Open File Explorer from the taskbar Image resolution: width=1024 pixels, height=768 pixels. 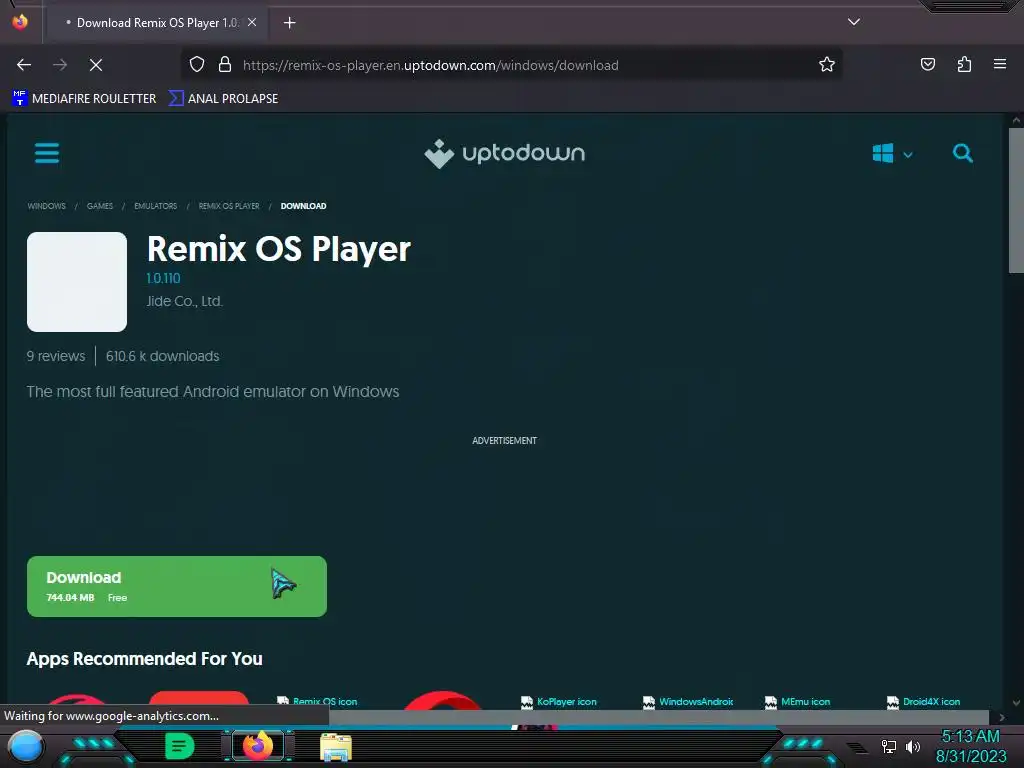click(x=336, y=747)
